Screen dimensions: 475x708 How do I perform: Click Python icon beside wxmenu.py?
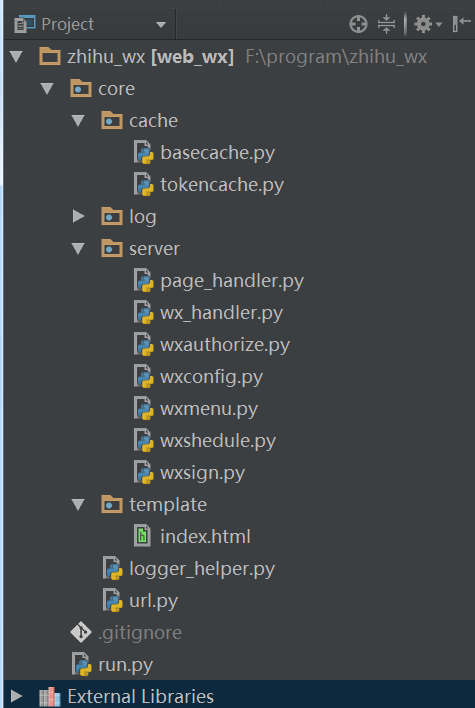(x=144, y=409)
